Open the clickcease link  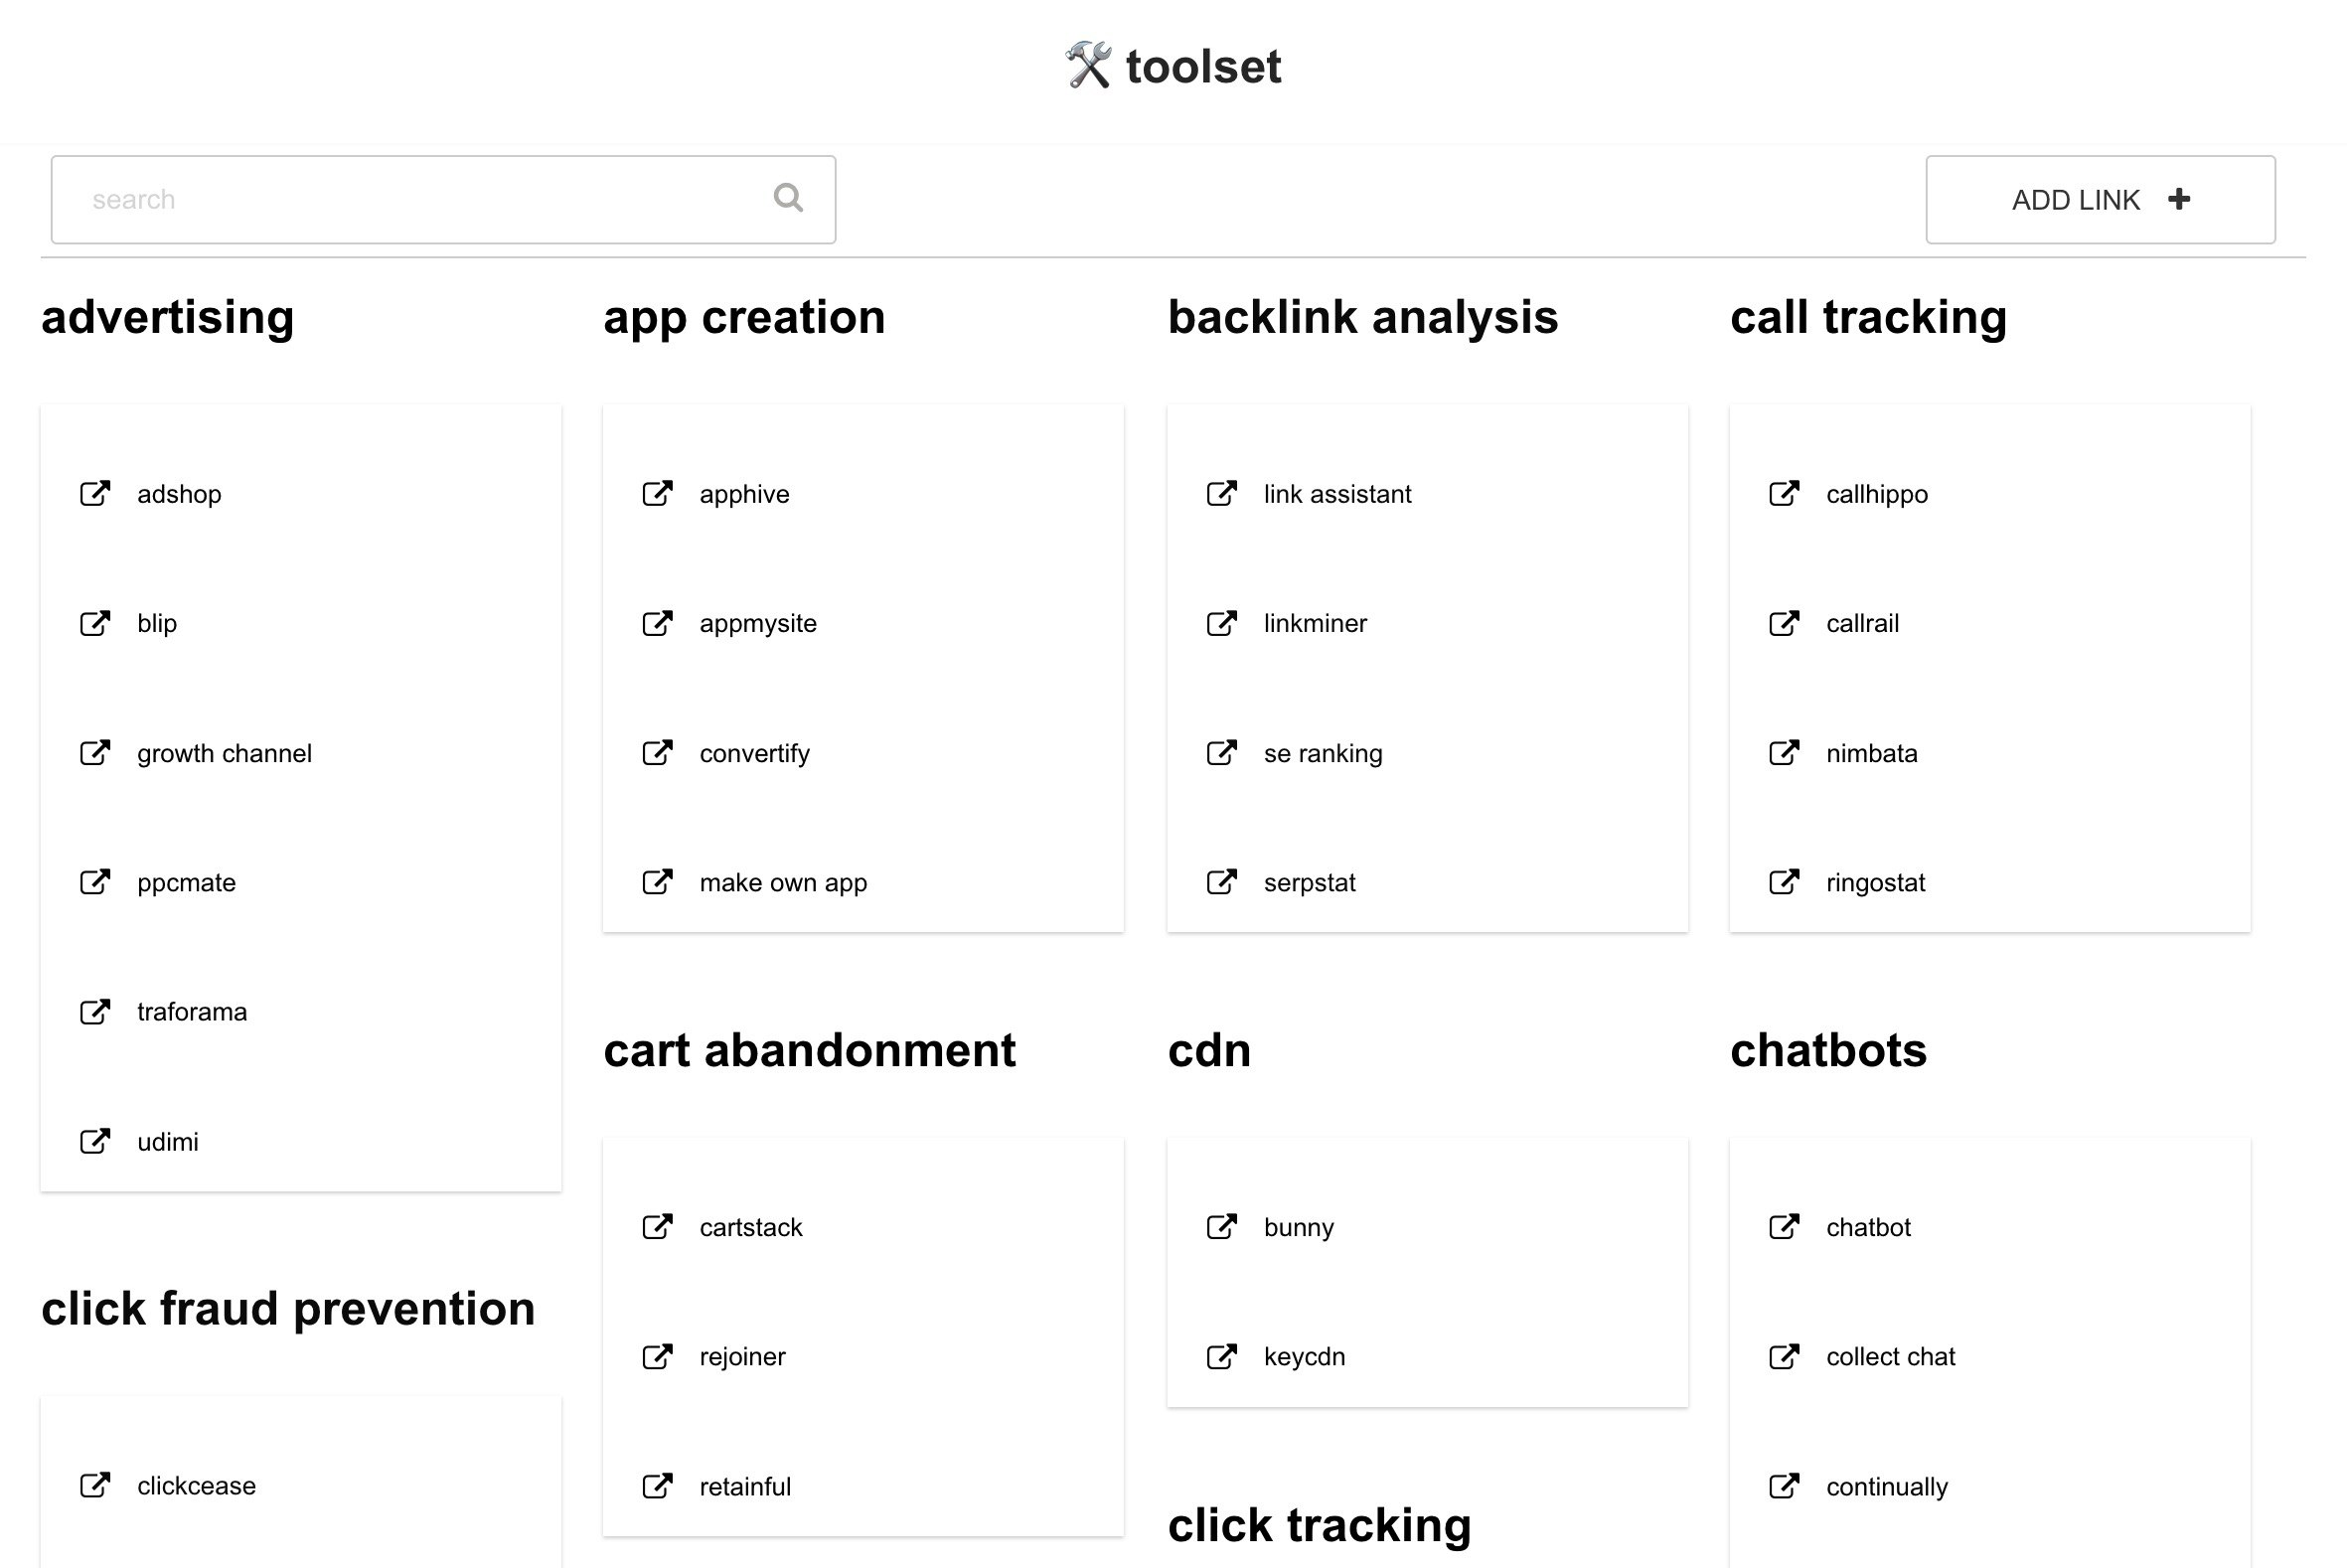coord(196,1486)
